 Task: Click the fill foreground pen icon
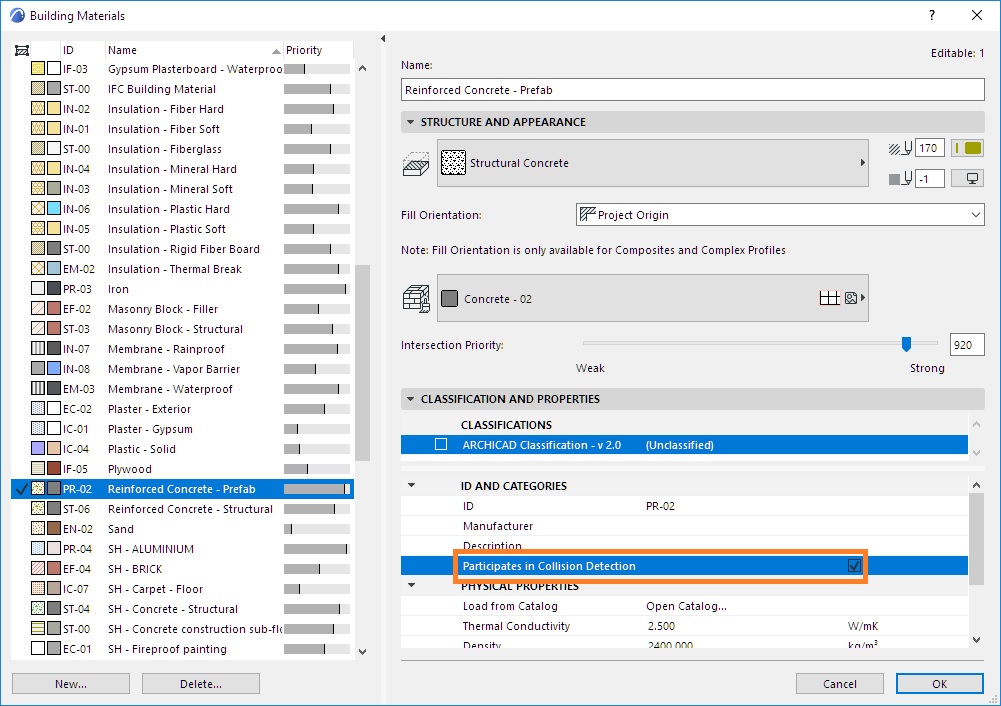[899, 149]
